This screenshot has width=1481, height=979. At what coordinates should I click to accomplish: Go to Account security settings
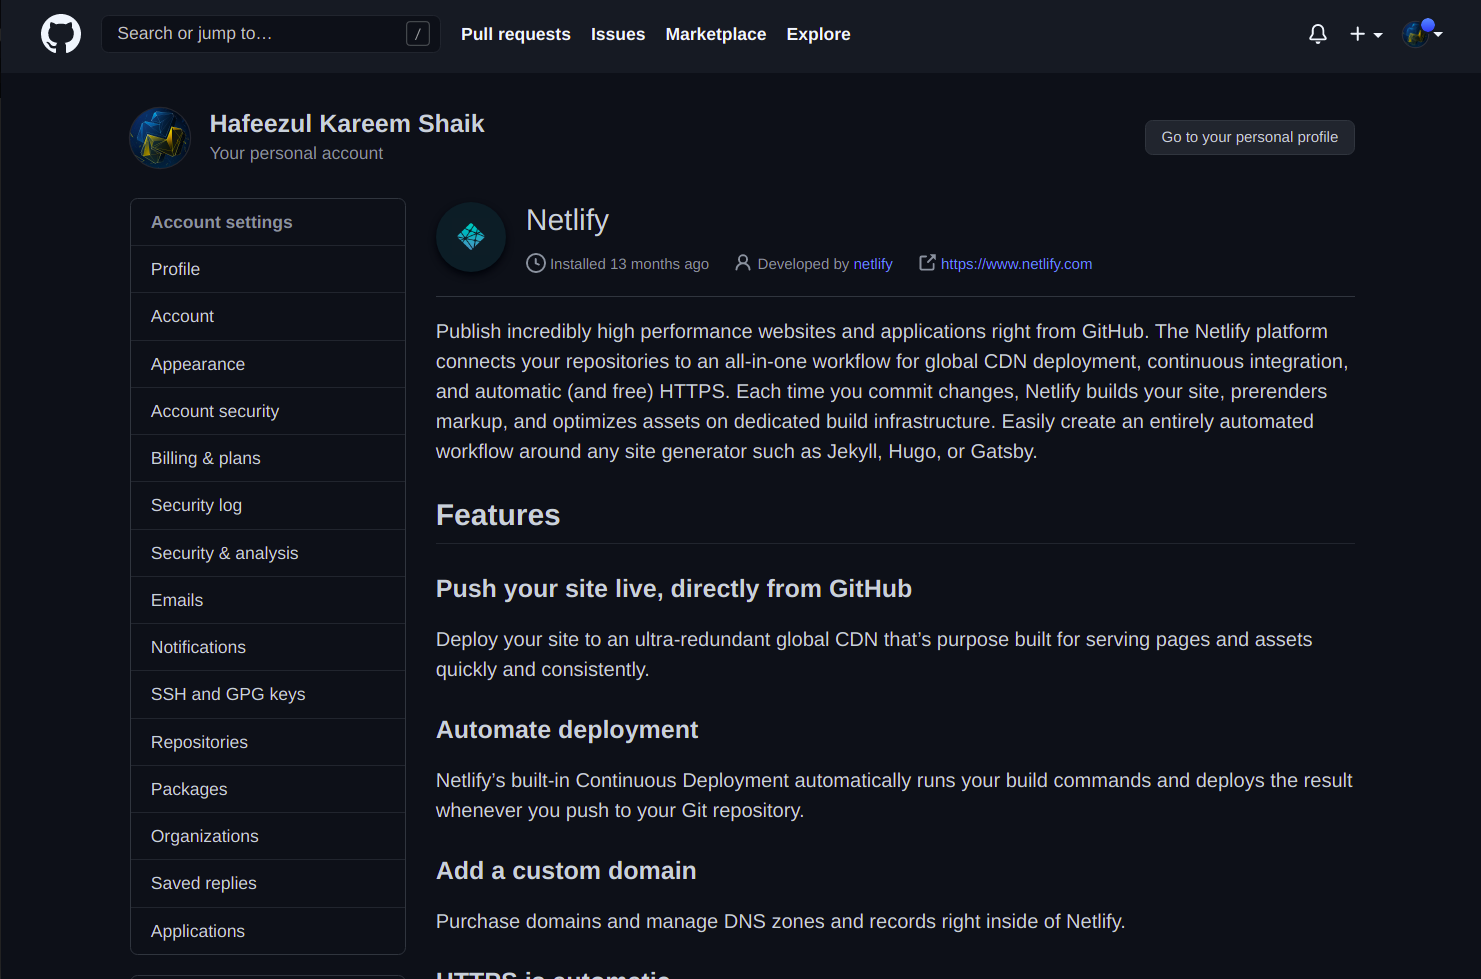pos(268,411)
